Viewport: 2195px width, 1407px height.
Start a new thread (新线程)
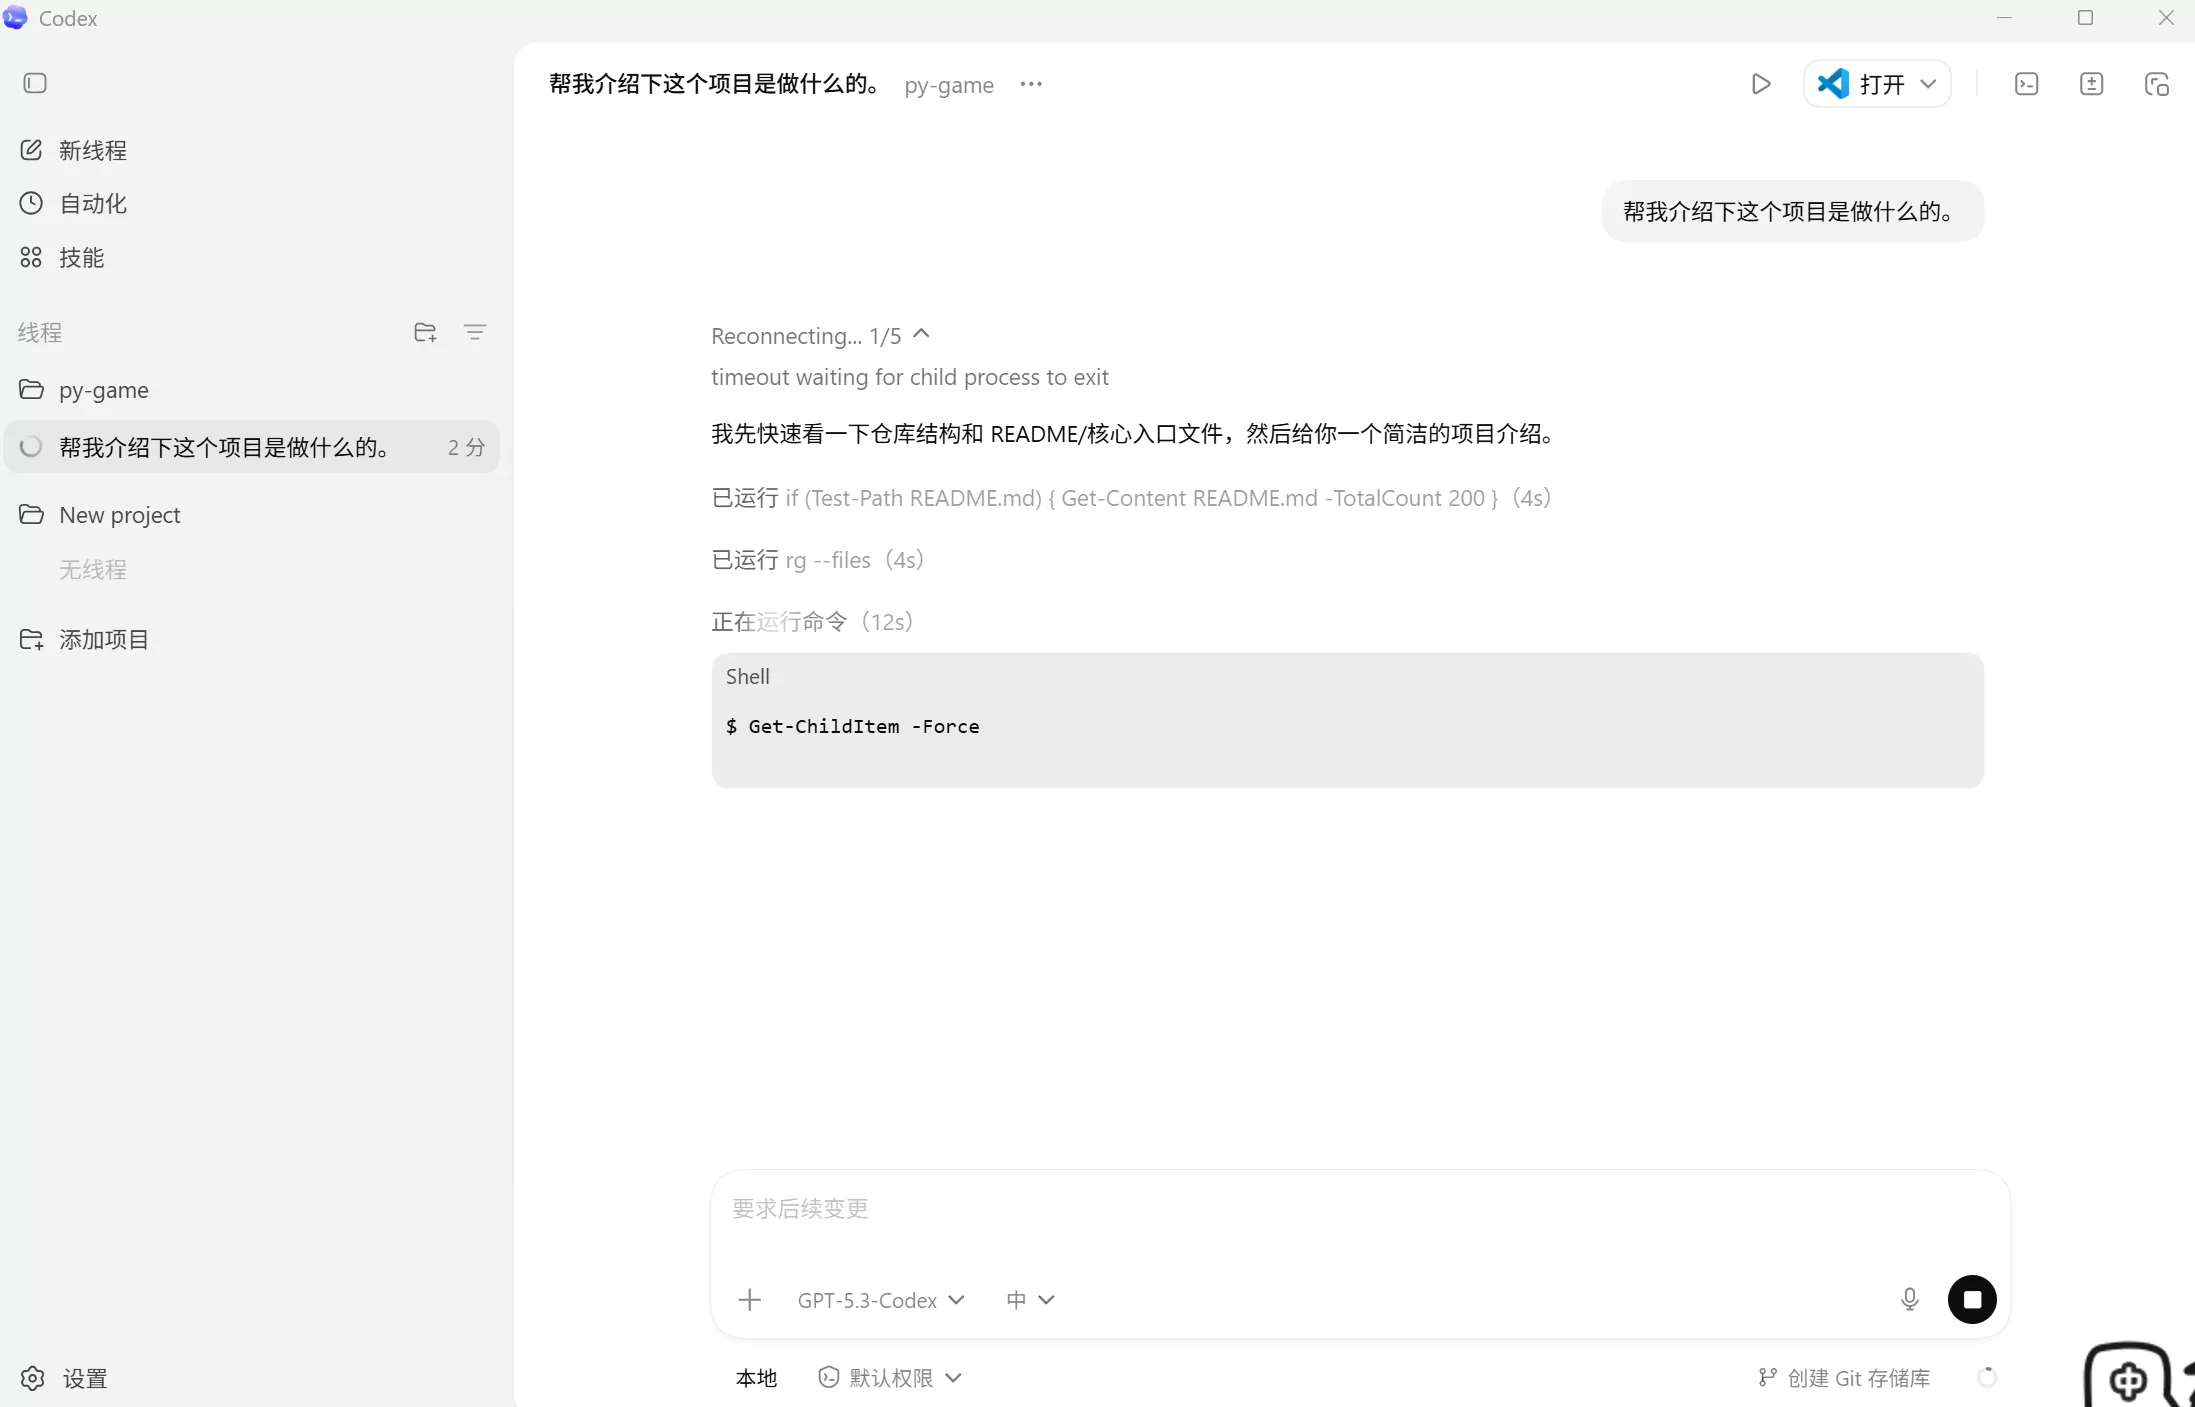pyautogui.click(x=73, y=150)
